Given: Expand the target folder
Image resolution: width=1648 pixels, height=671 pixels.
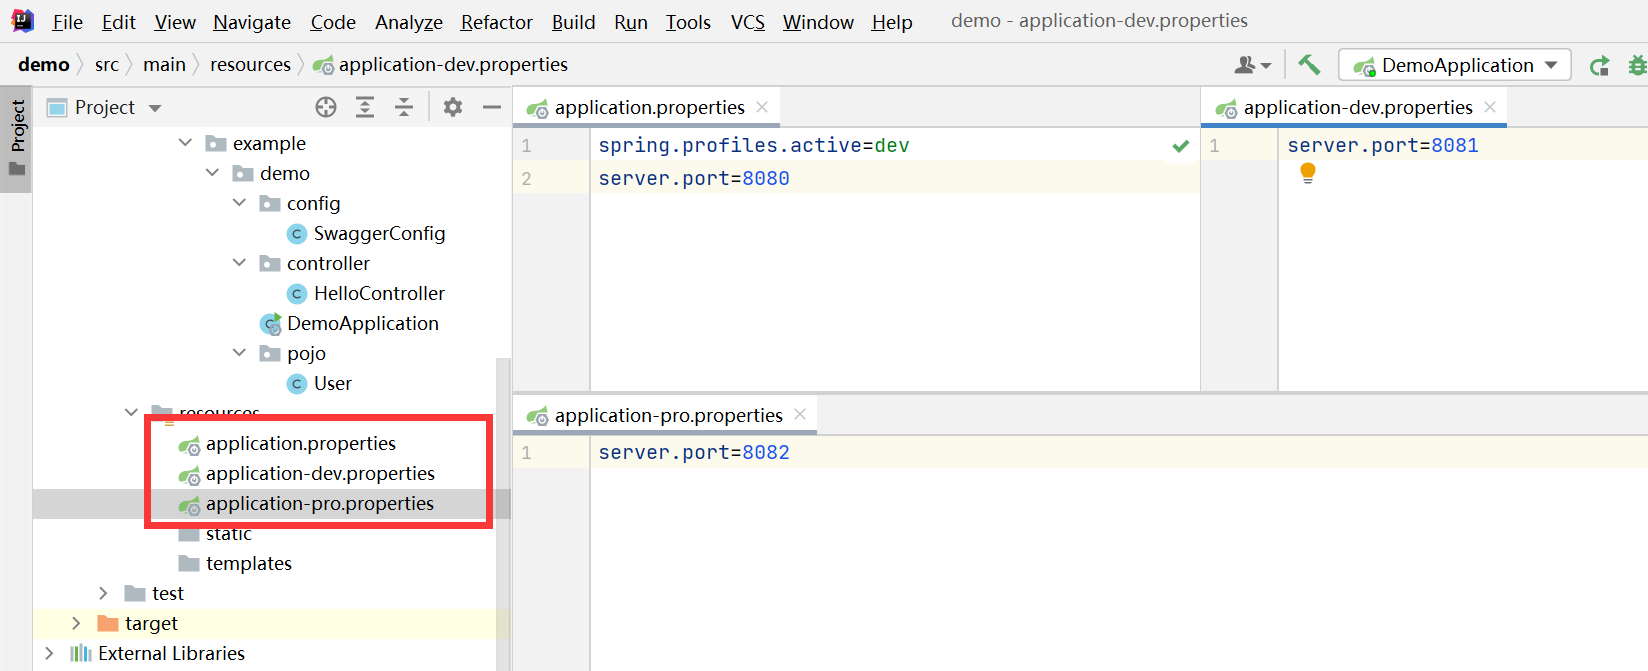Looking at the screenshot, I should tap(76, 623).
